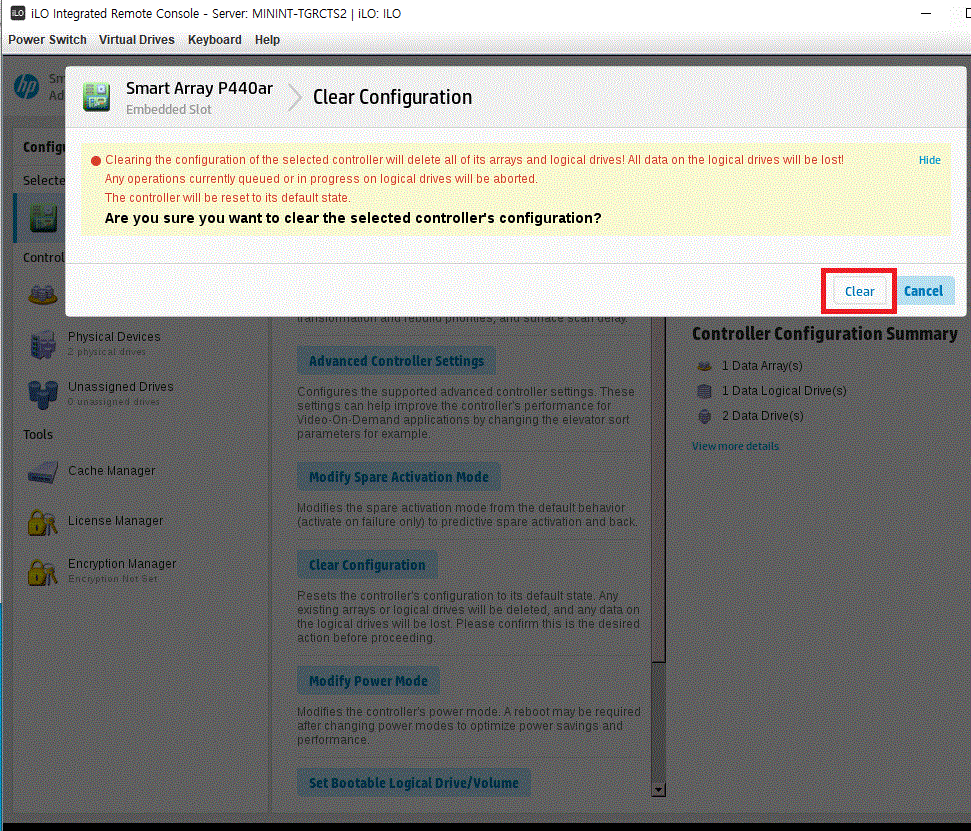The height and width of the screenshot is (831, 971).
Task: Click the Data Logical Drive(s) summary icon
Action: click(x=704, y=391)
